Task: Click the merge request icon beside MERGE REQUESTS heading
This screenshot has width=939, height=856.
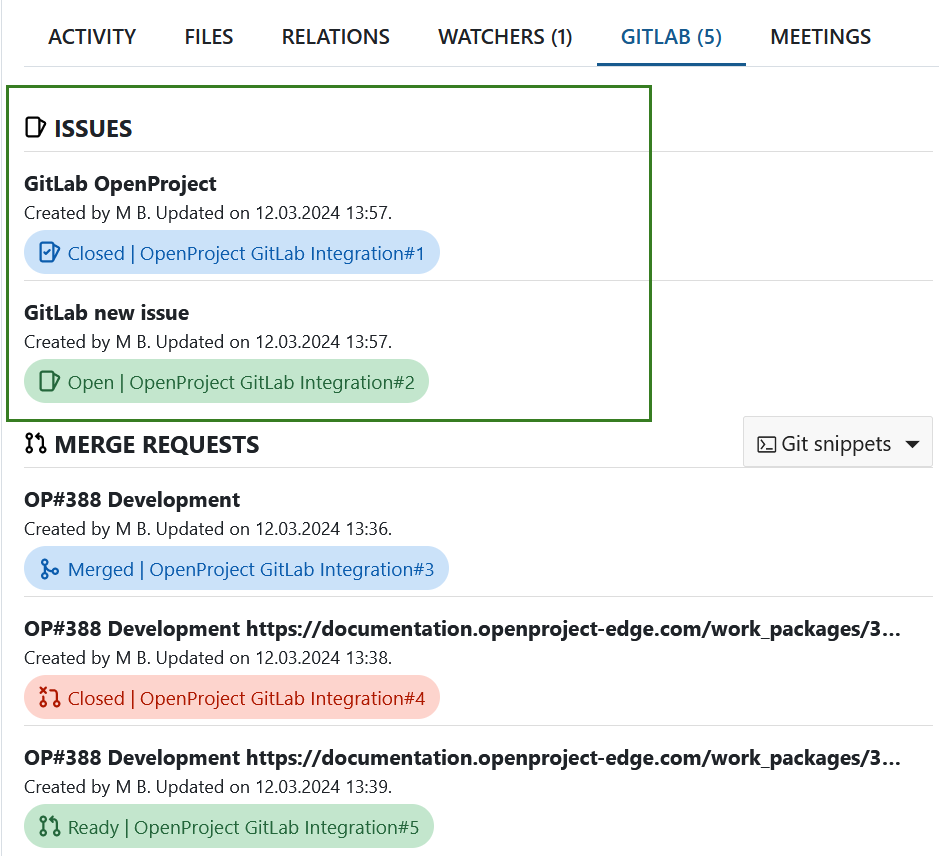Action: click(x=34, y=444)
